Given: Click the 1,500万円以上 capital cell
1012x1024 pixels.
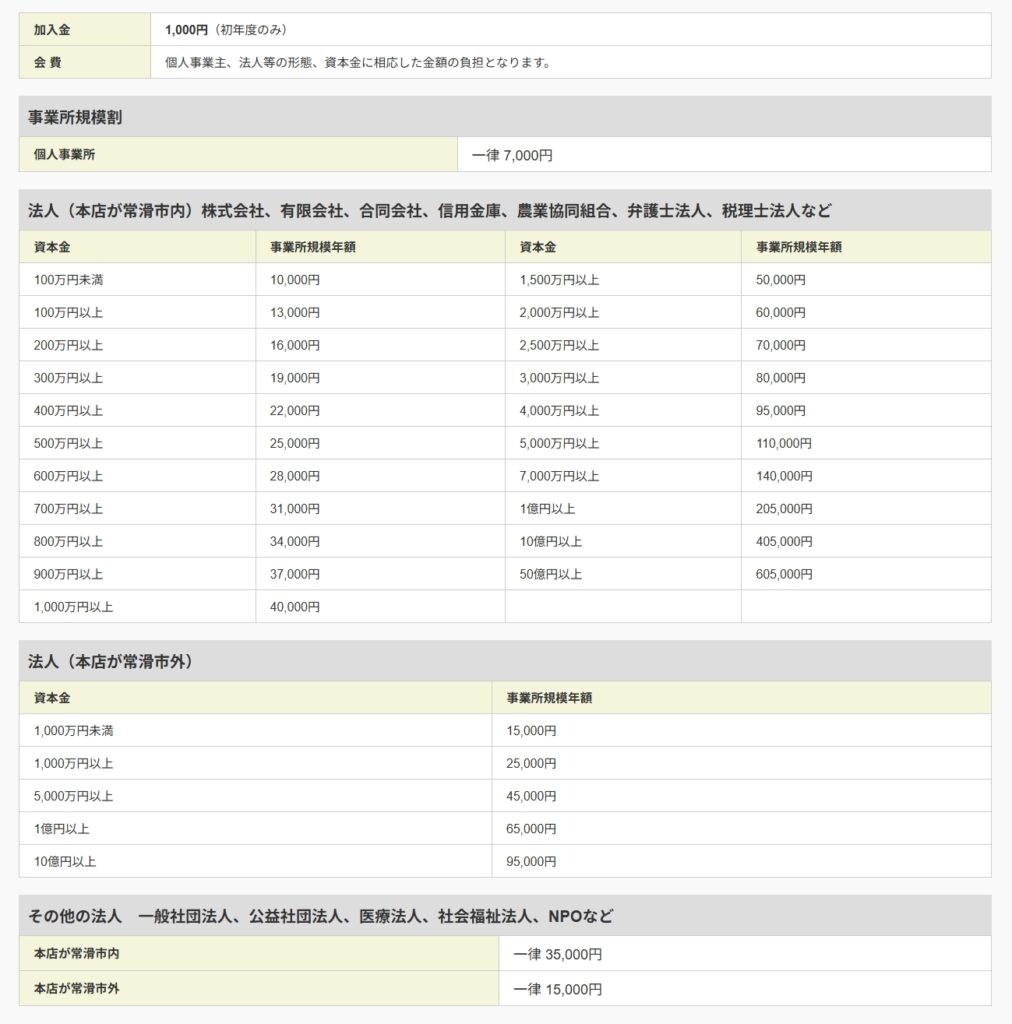Looking at the screenshot, I should [x=559, y=280].
